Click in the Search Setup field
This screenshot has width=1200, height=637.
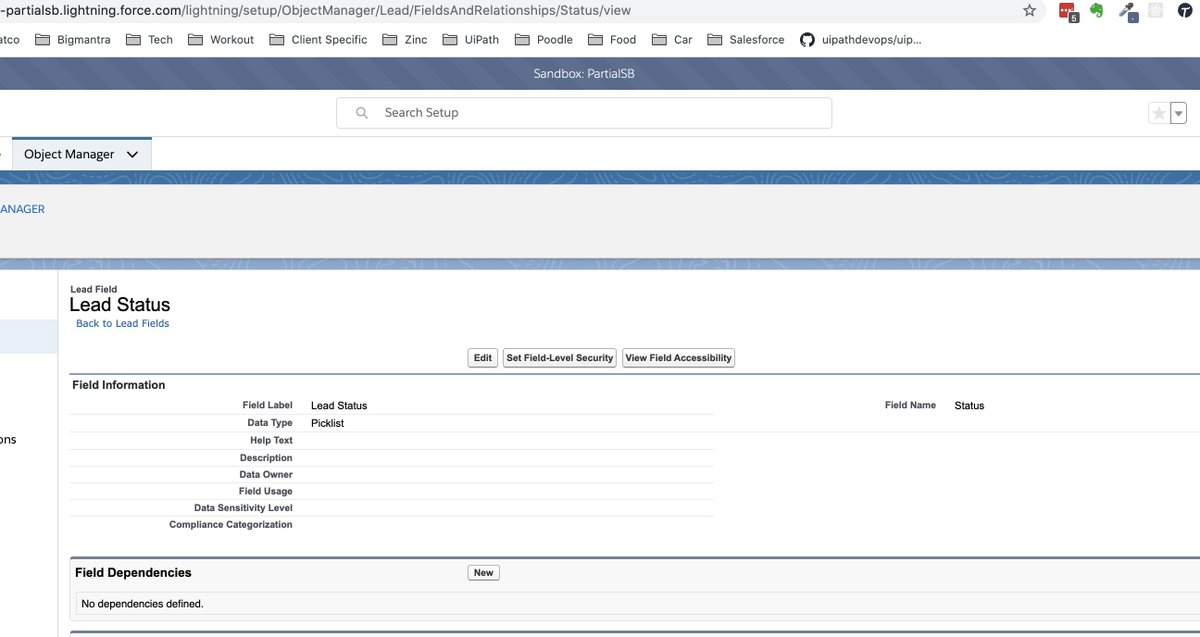[x=584, y=113]
